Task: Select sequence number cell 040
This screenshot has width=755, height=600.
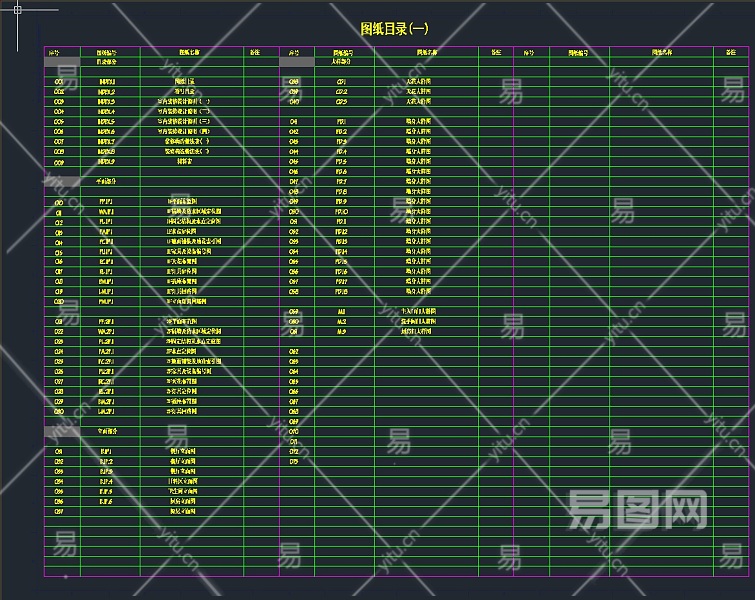Action: (294, 102)
